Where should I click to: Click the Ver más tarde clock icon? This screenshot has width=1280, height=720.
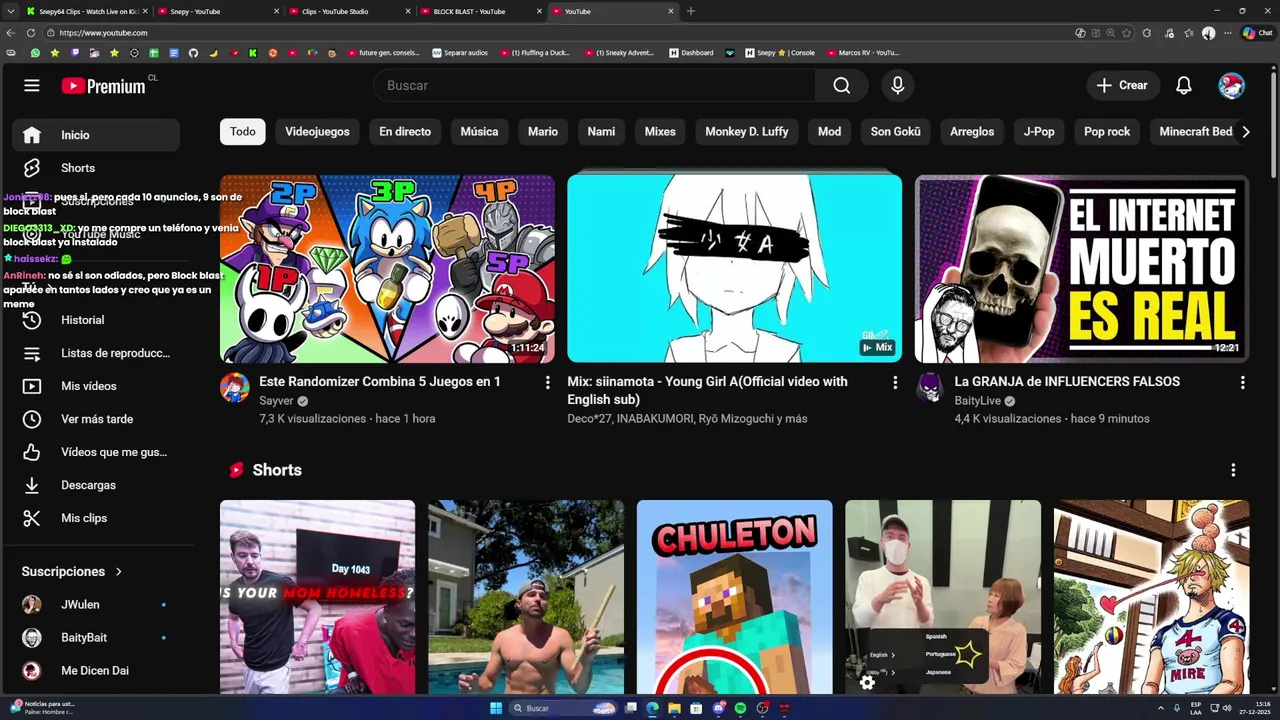[x=32, y=419]
